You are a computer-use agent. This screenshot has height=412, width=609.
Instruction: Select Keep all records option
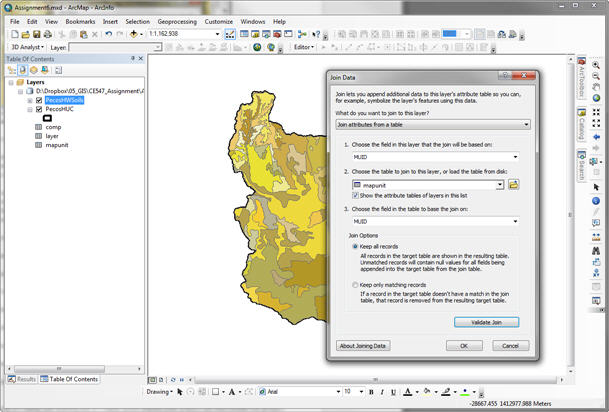coord(355,247)
